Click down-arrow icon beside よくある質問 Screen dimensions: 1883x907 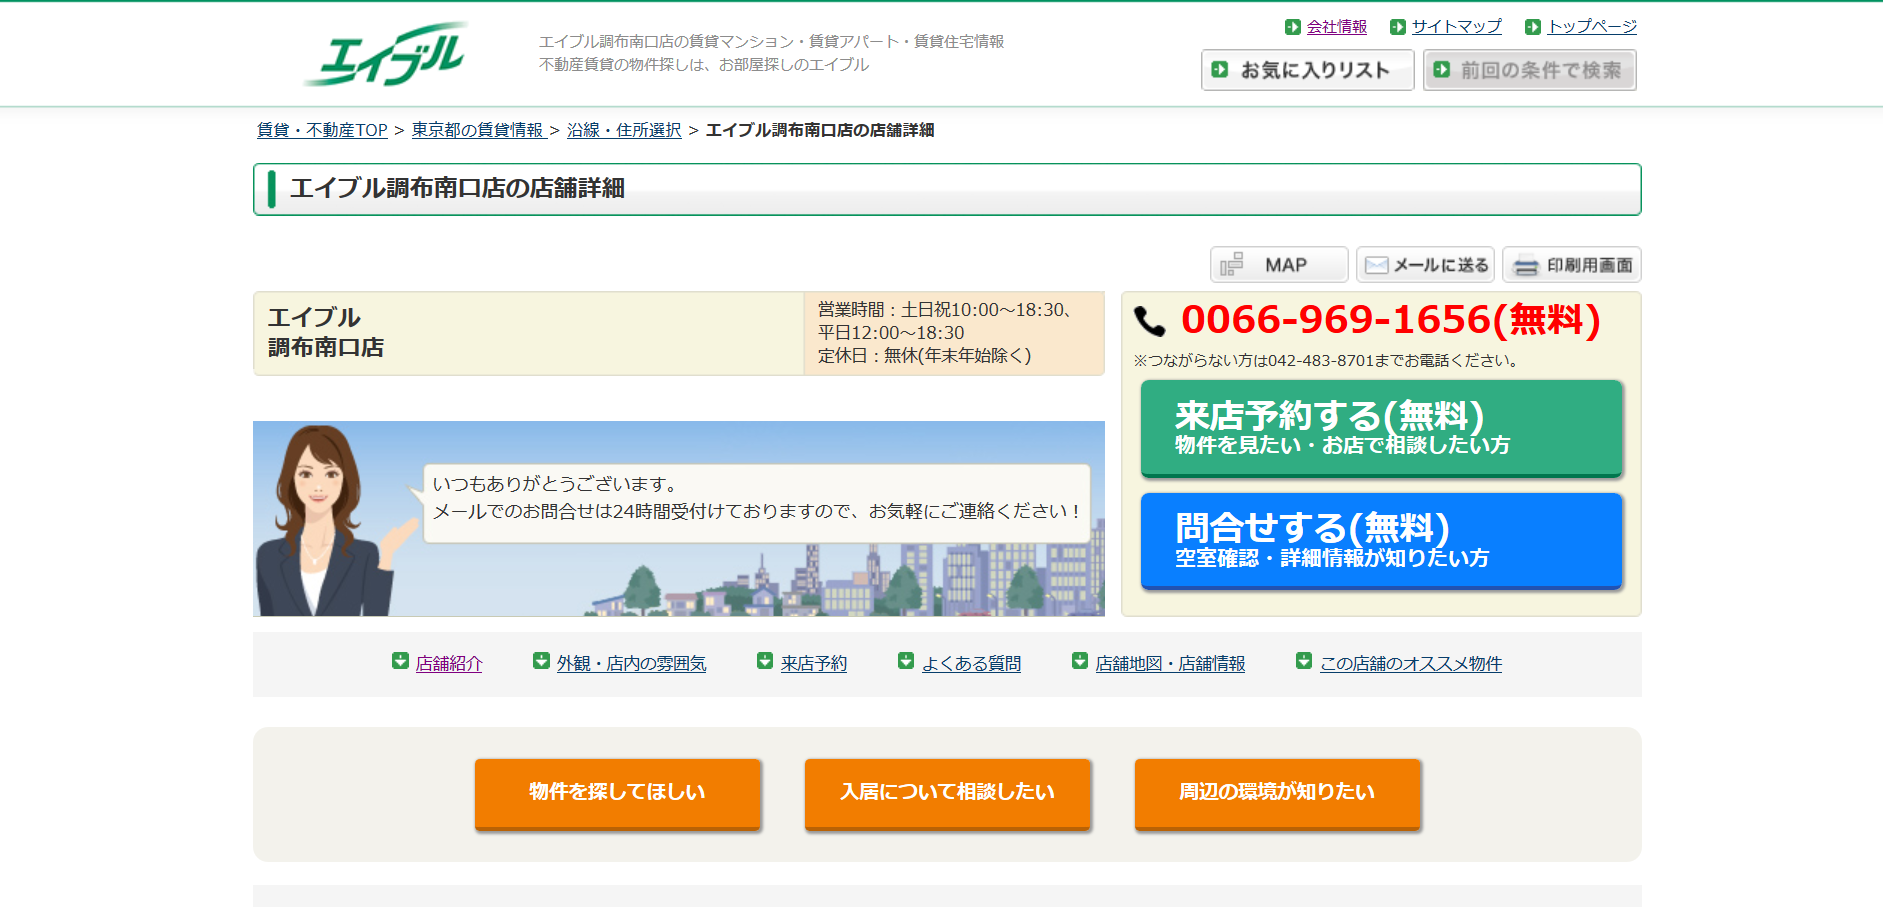tap(906, 661)
